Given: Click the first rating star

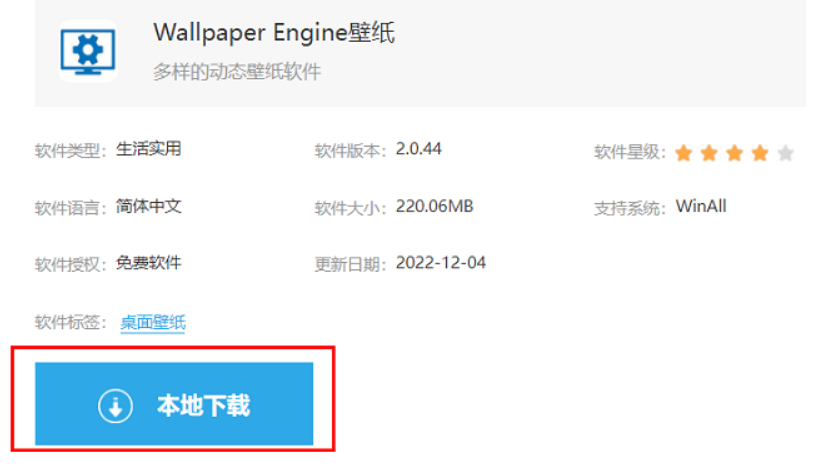Looking at the screenshot, I should pos(683,153).
